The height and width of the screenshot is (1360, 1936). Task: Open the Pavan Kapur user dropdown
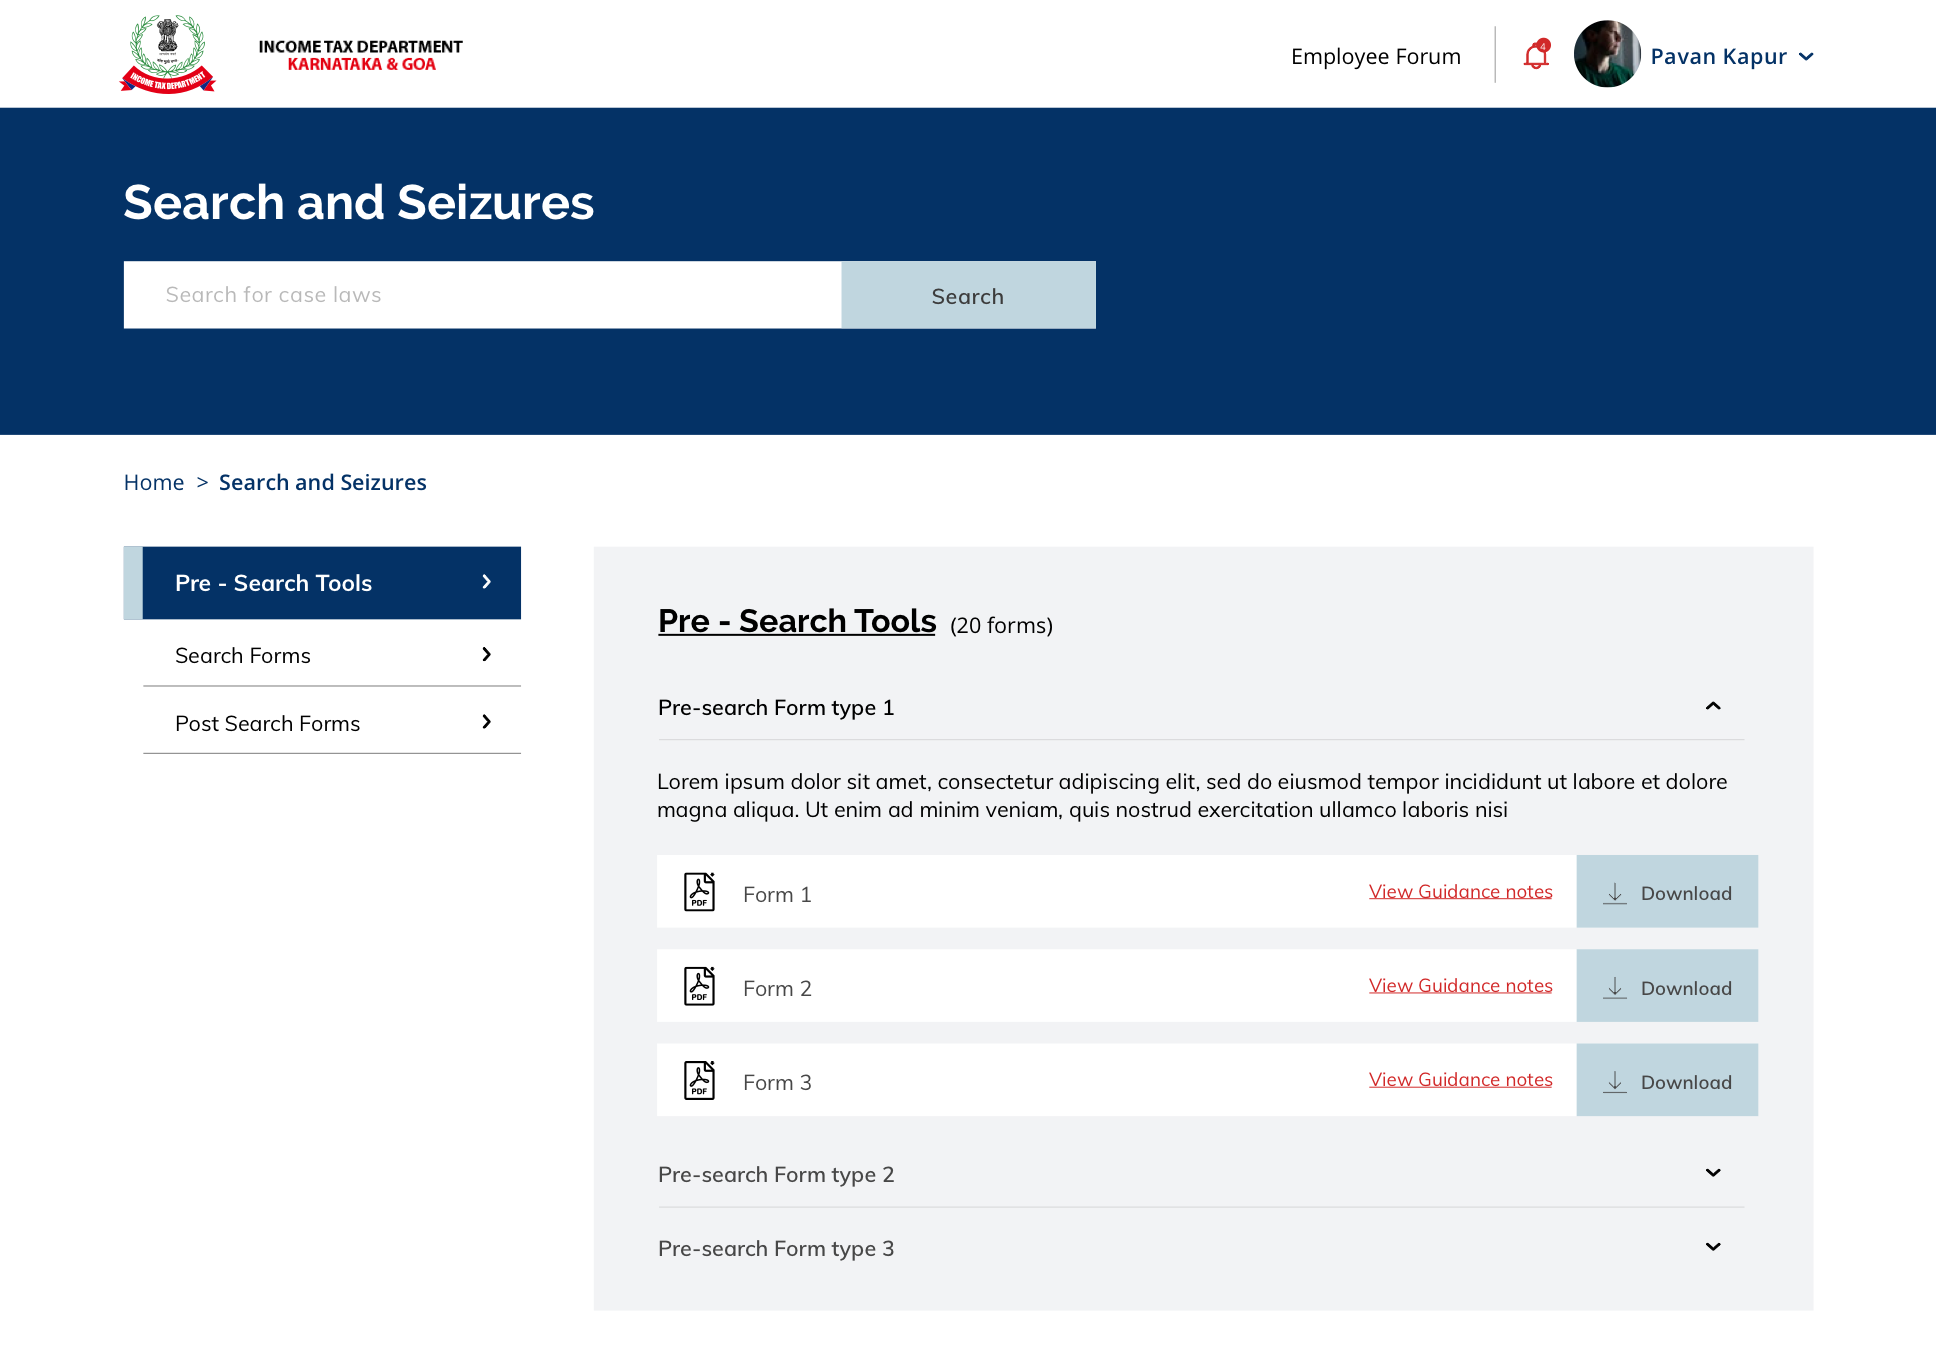[x=1806, y=57]
